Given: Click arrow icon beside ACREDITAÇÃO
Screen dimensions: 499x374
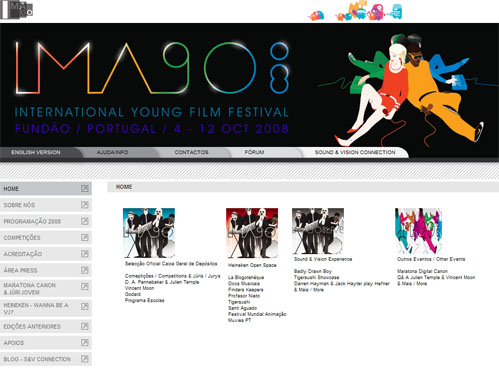Looking at the screenshot, I should click(85, 254).
